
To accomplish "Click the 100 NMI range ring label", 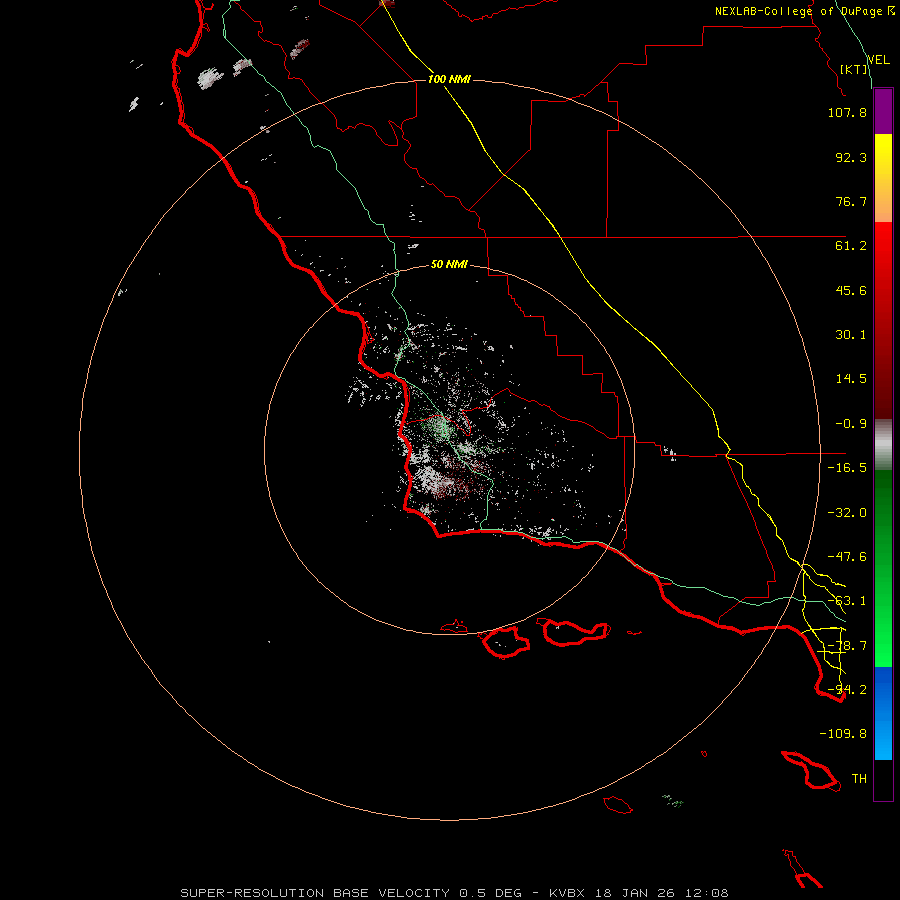I will click(449, 79).
